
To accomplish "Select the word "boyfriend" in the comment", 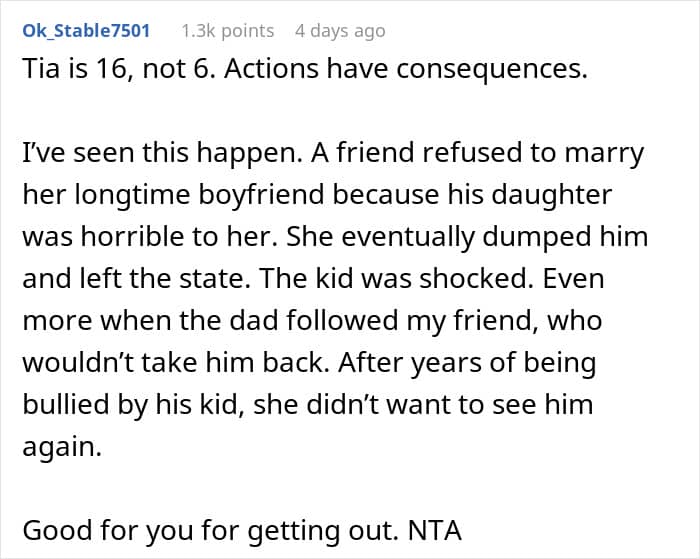I will 261,195.
